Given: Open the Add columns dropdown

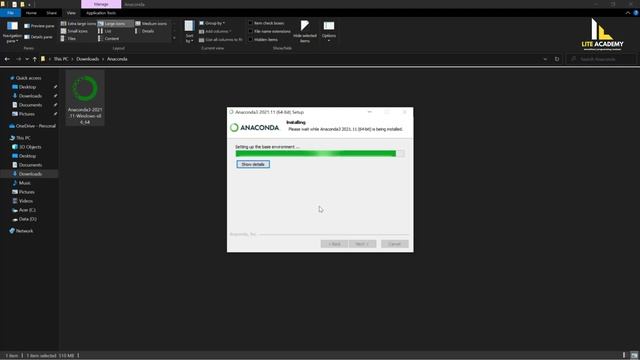Looking at the screenshot, I should click(x=215, y=31).
